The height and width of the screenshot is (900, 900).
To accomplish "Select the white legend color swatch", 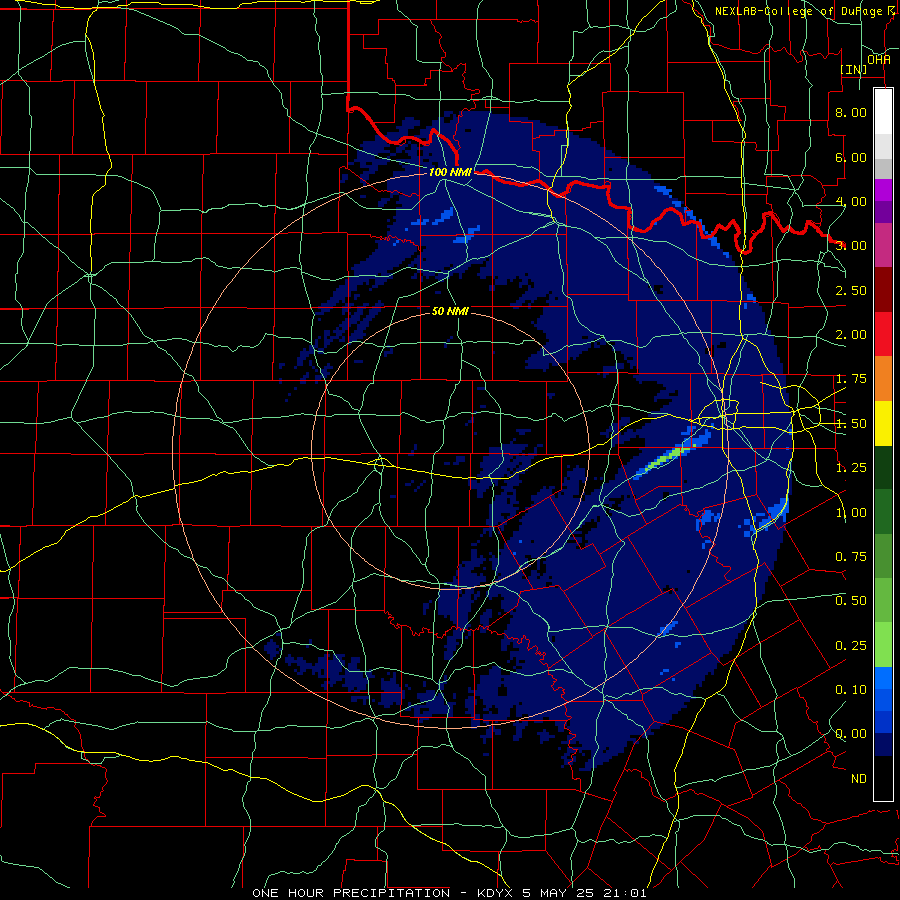I will [883, 111].
